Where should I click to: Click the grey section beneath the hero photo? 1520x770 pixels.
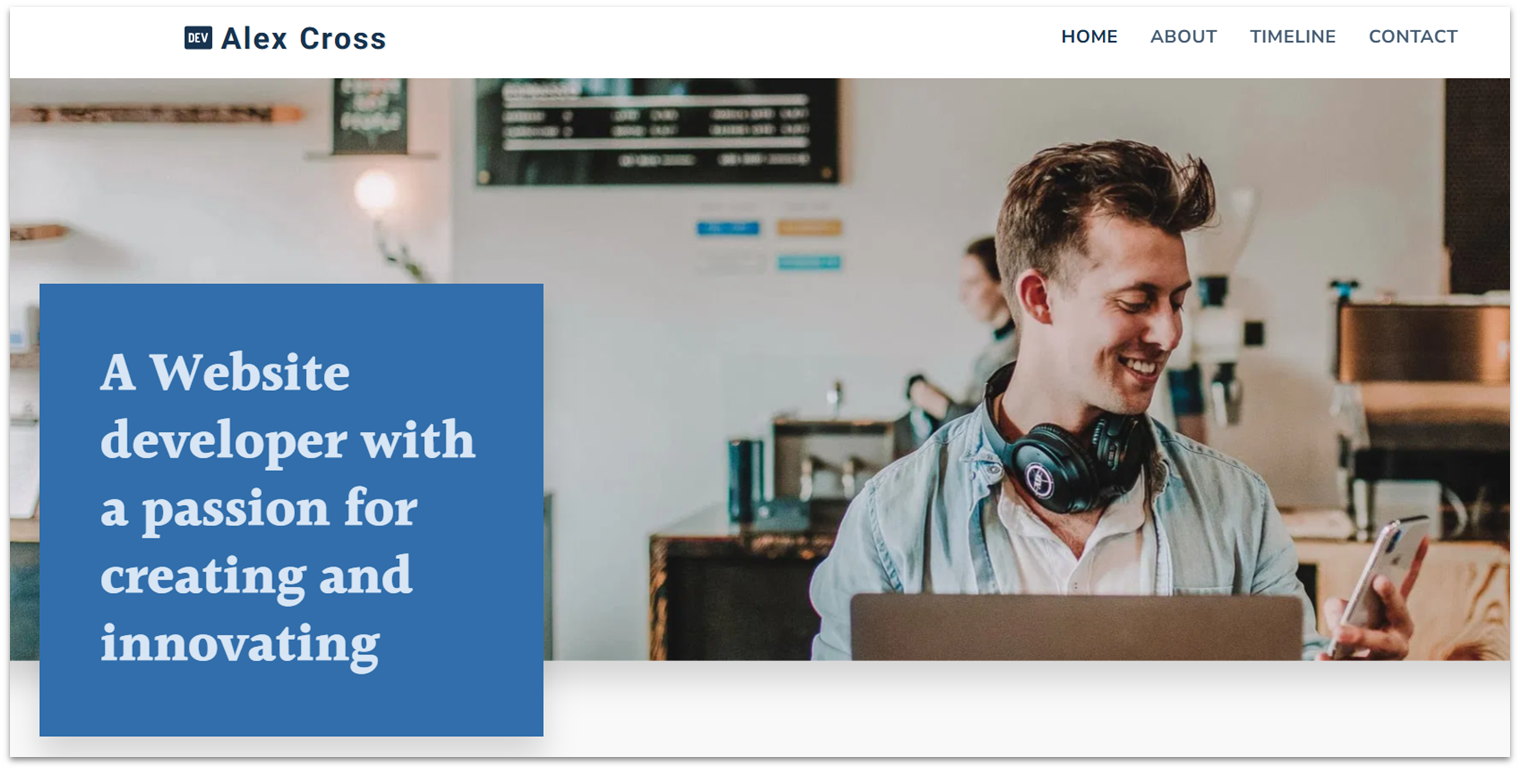[1026, 708]
